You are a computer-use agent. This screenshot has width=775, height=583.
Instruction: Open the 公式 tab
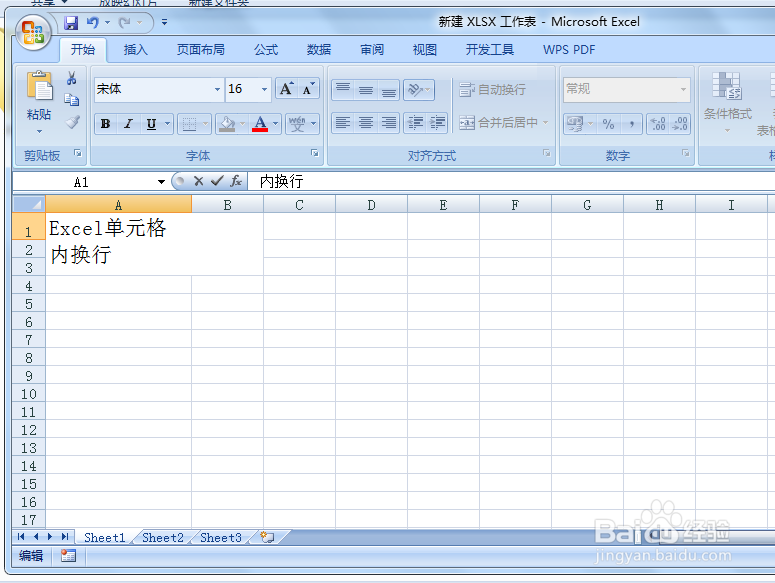tap(266, 49)
